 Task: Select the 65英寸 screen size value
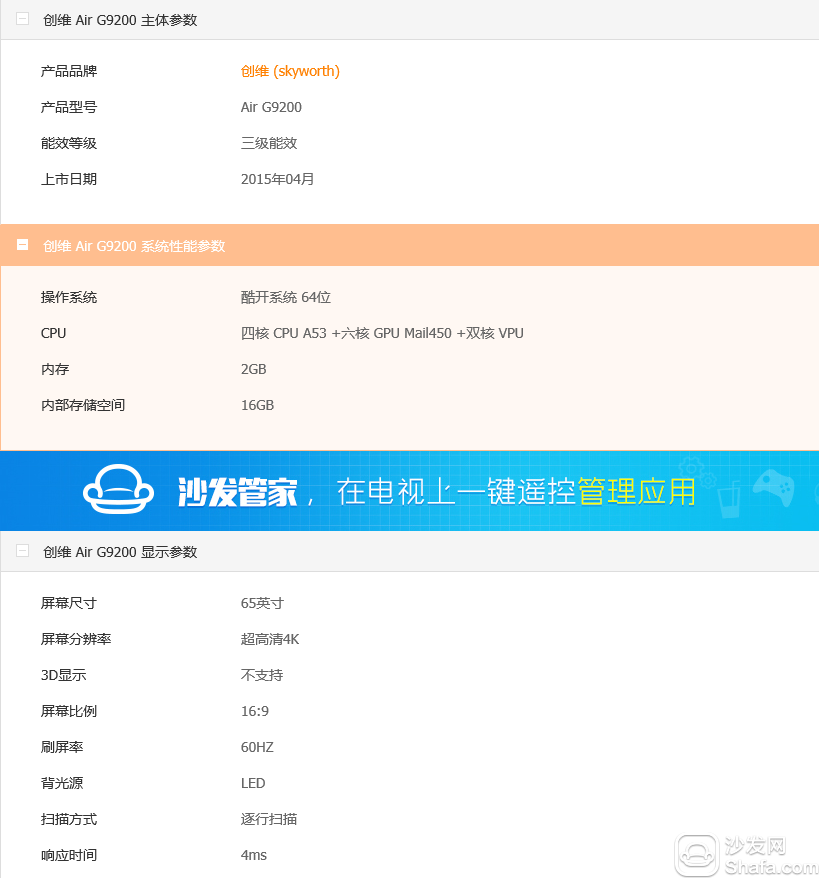pos(262,603)
